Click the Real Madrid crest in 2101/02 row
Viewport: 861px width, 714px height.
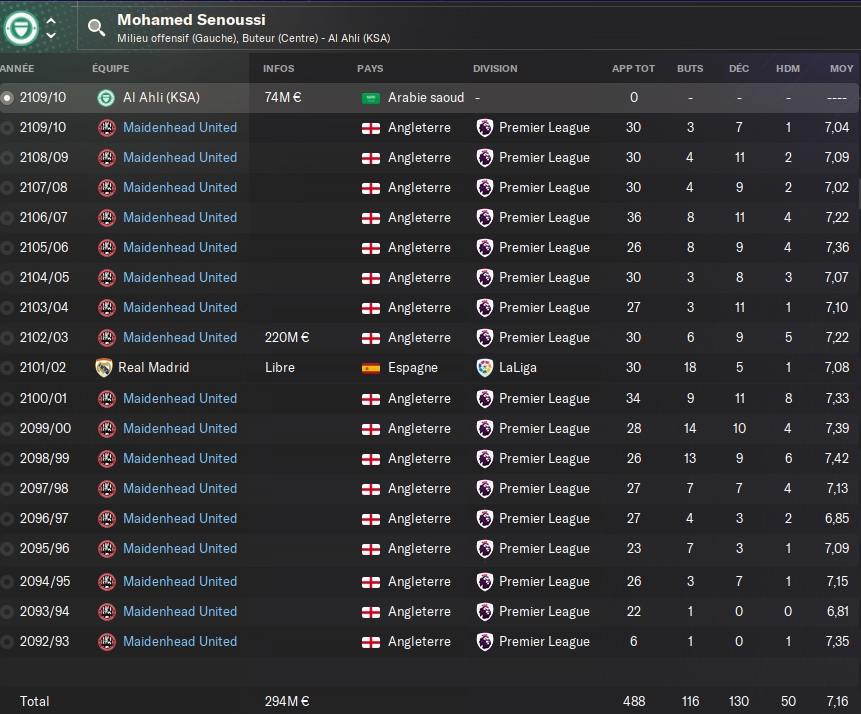(104, 367)
